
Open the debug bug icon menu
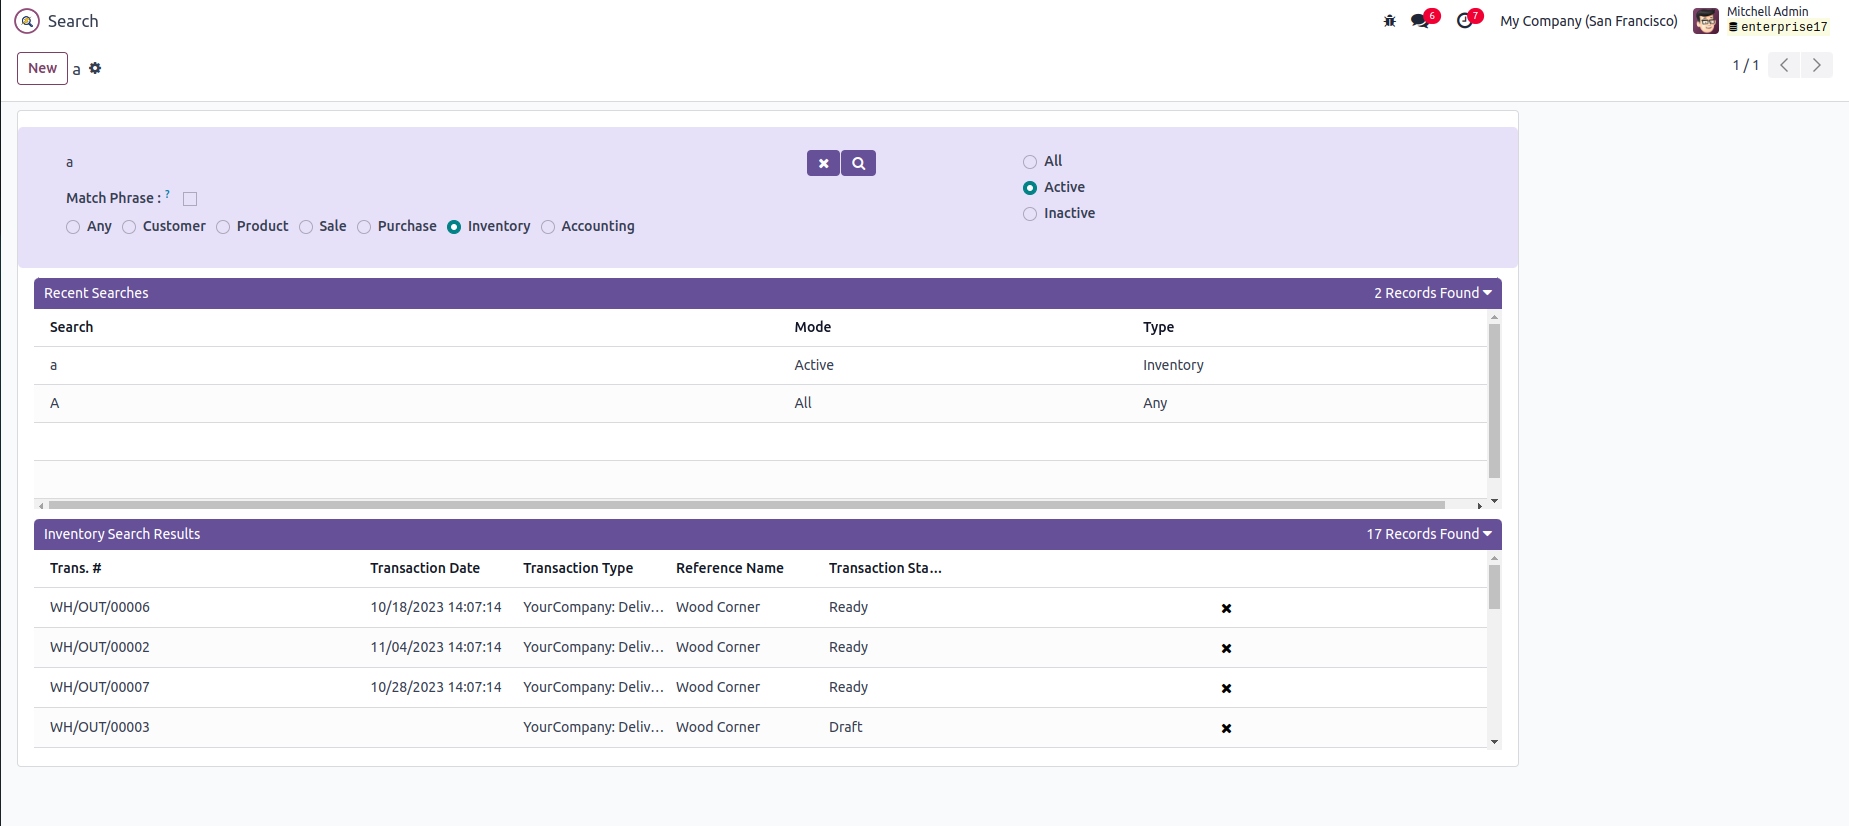point(1389,21)
